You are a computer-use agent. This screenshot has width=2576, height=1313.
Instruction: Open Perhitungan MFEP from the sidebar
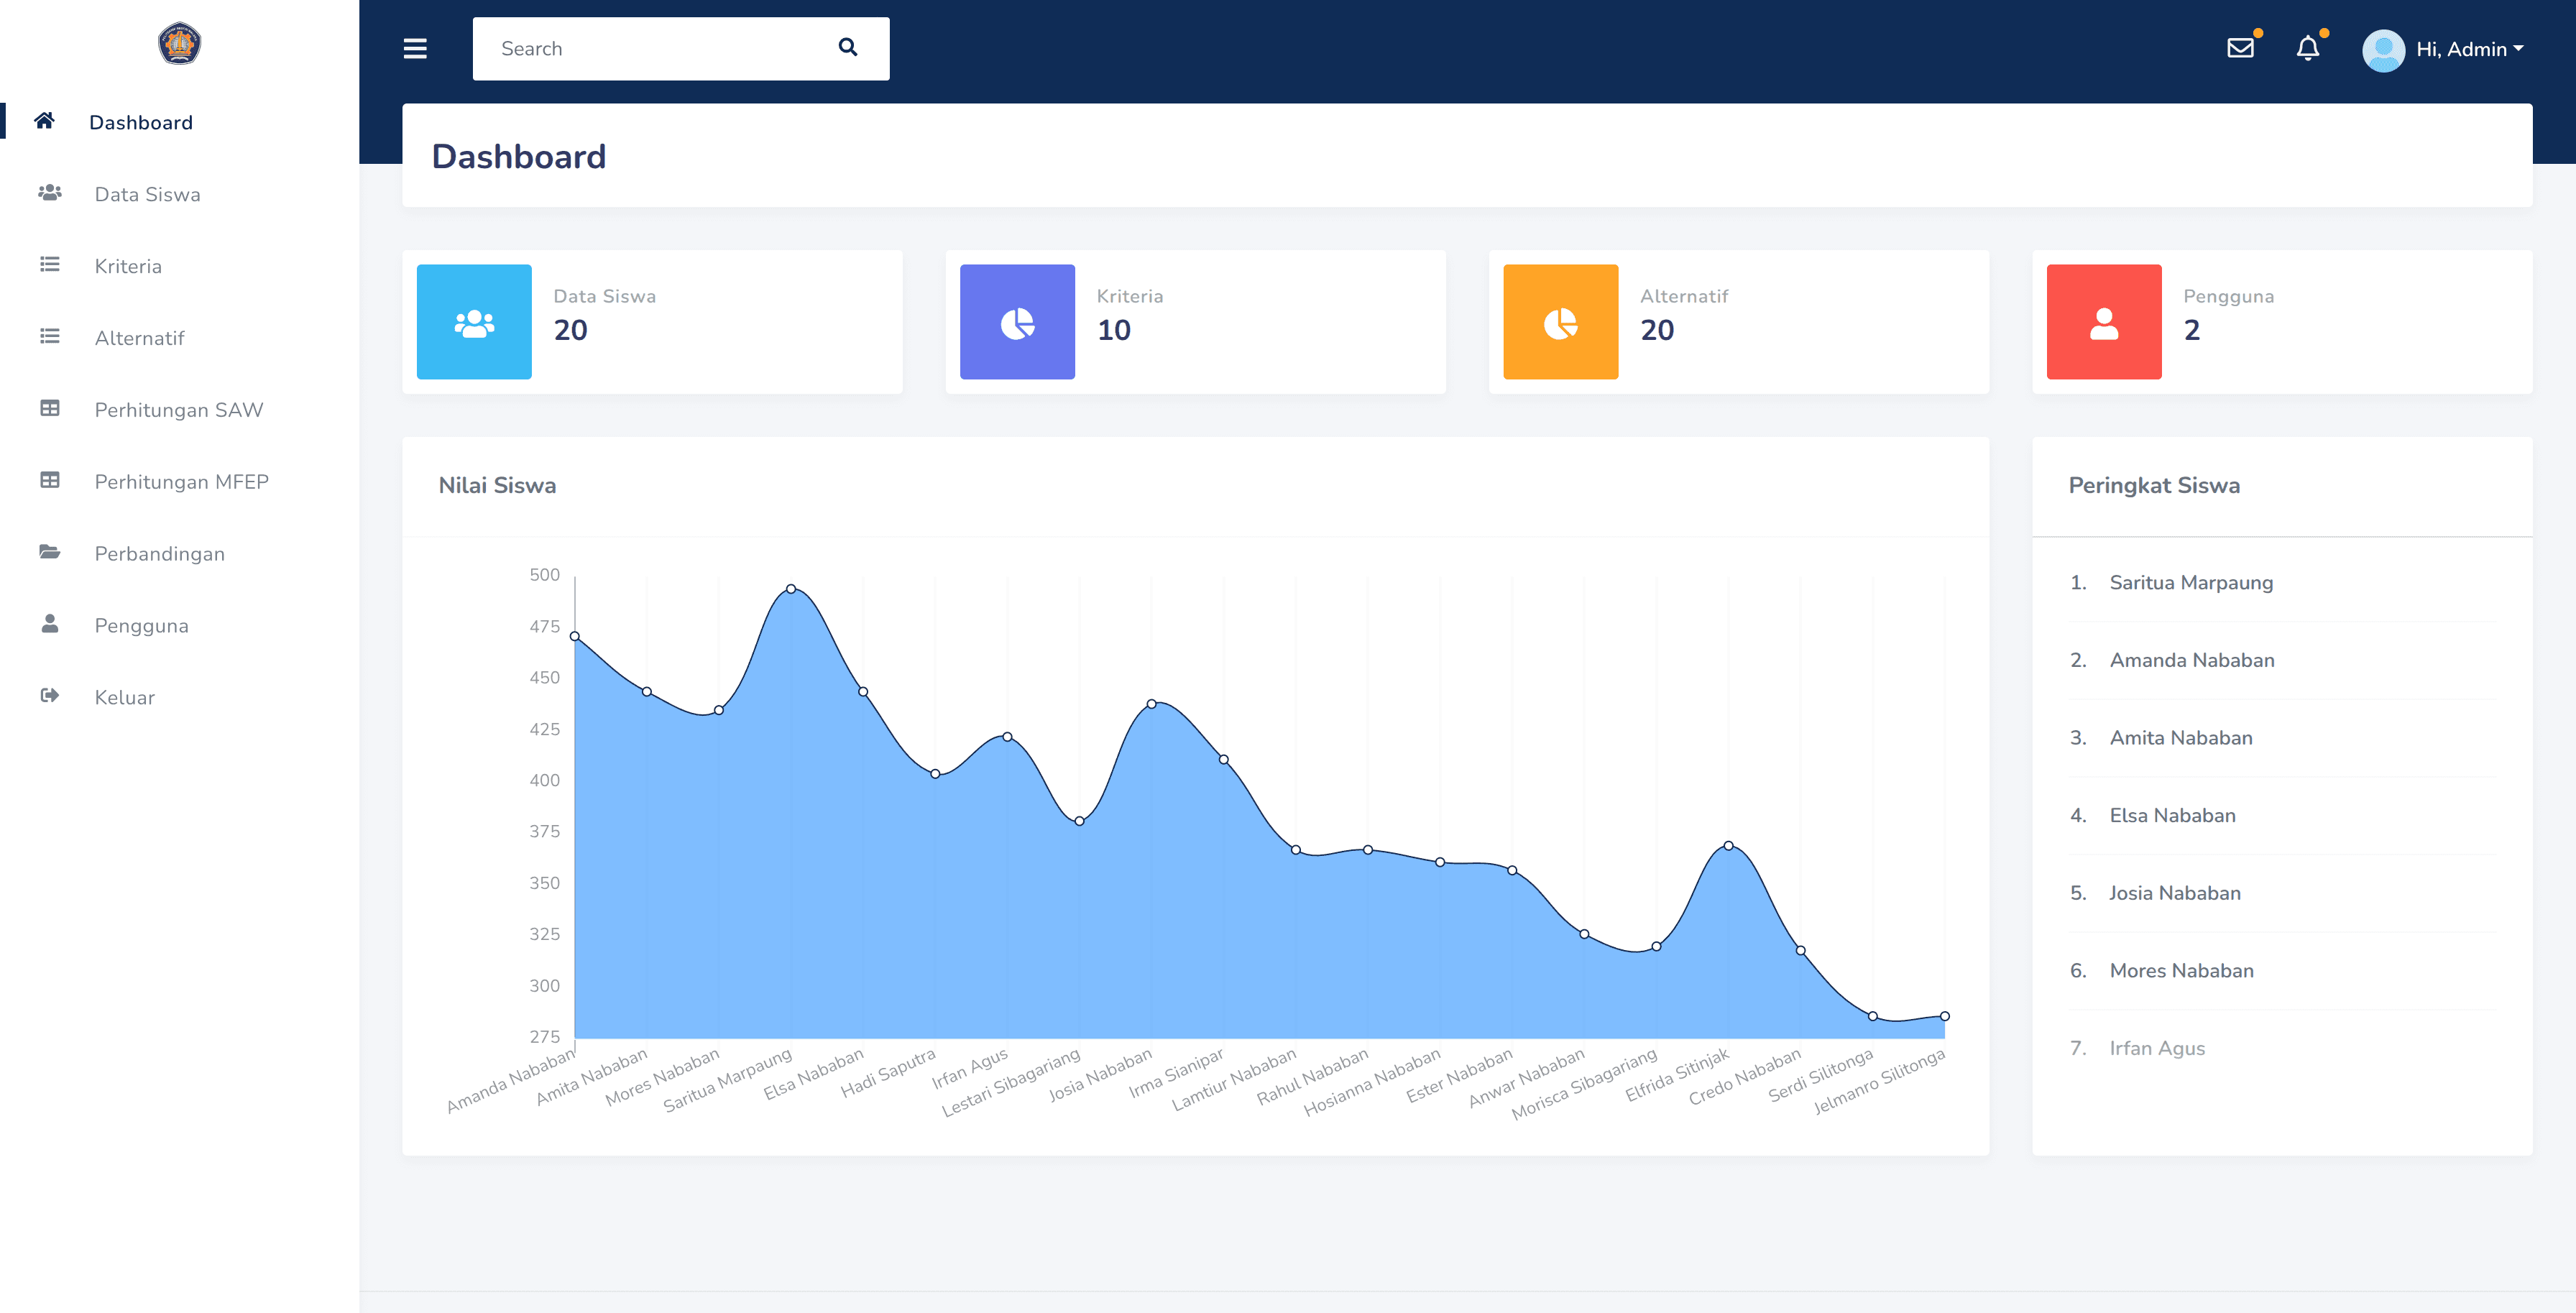(x=181, y=481)
